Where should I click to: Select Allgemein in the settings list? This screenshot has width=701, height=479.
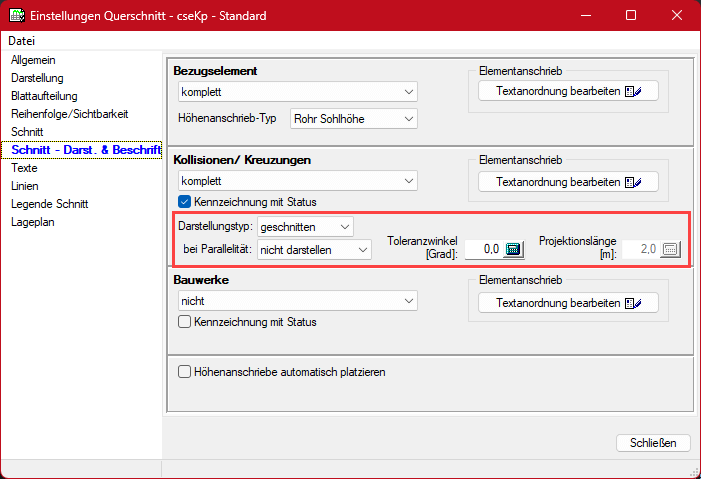pos(34,60)
